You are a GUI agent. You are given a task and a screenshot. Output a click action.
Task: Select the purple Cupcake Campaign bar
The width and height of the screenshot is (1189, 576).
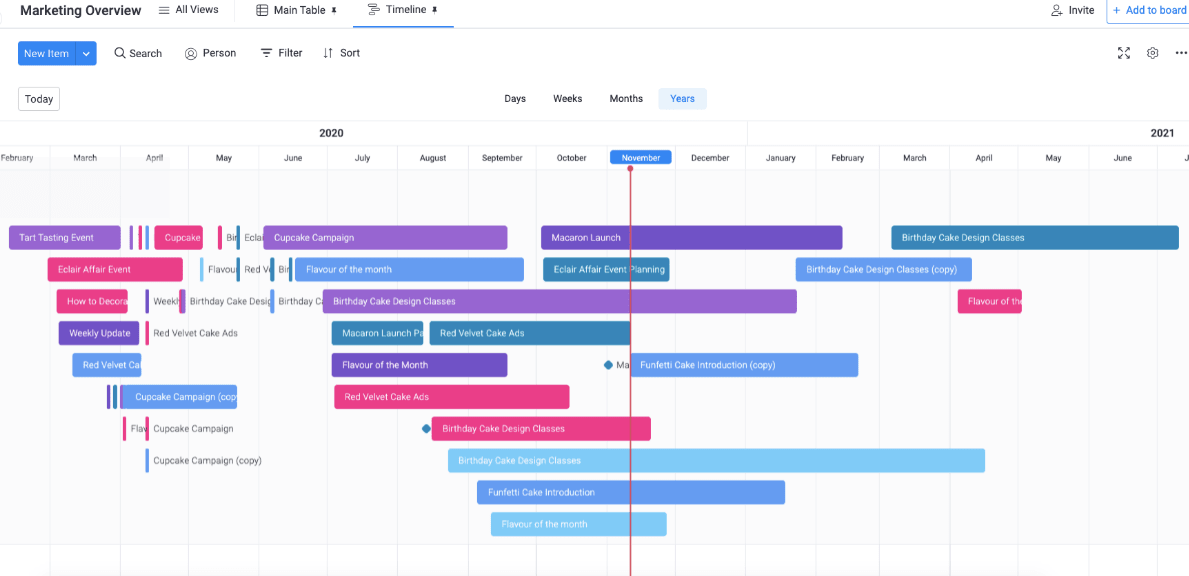[x=385, y=237]
